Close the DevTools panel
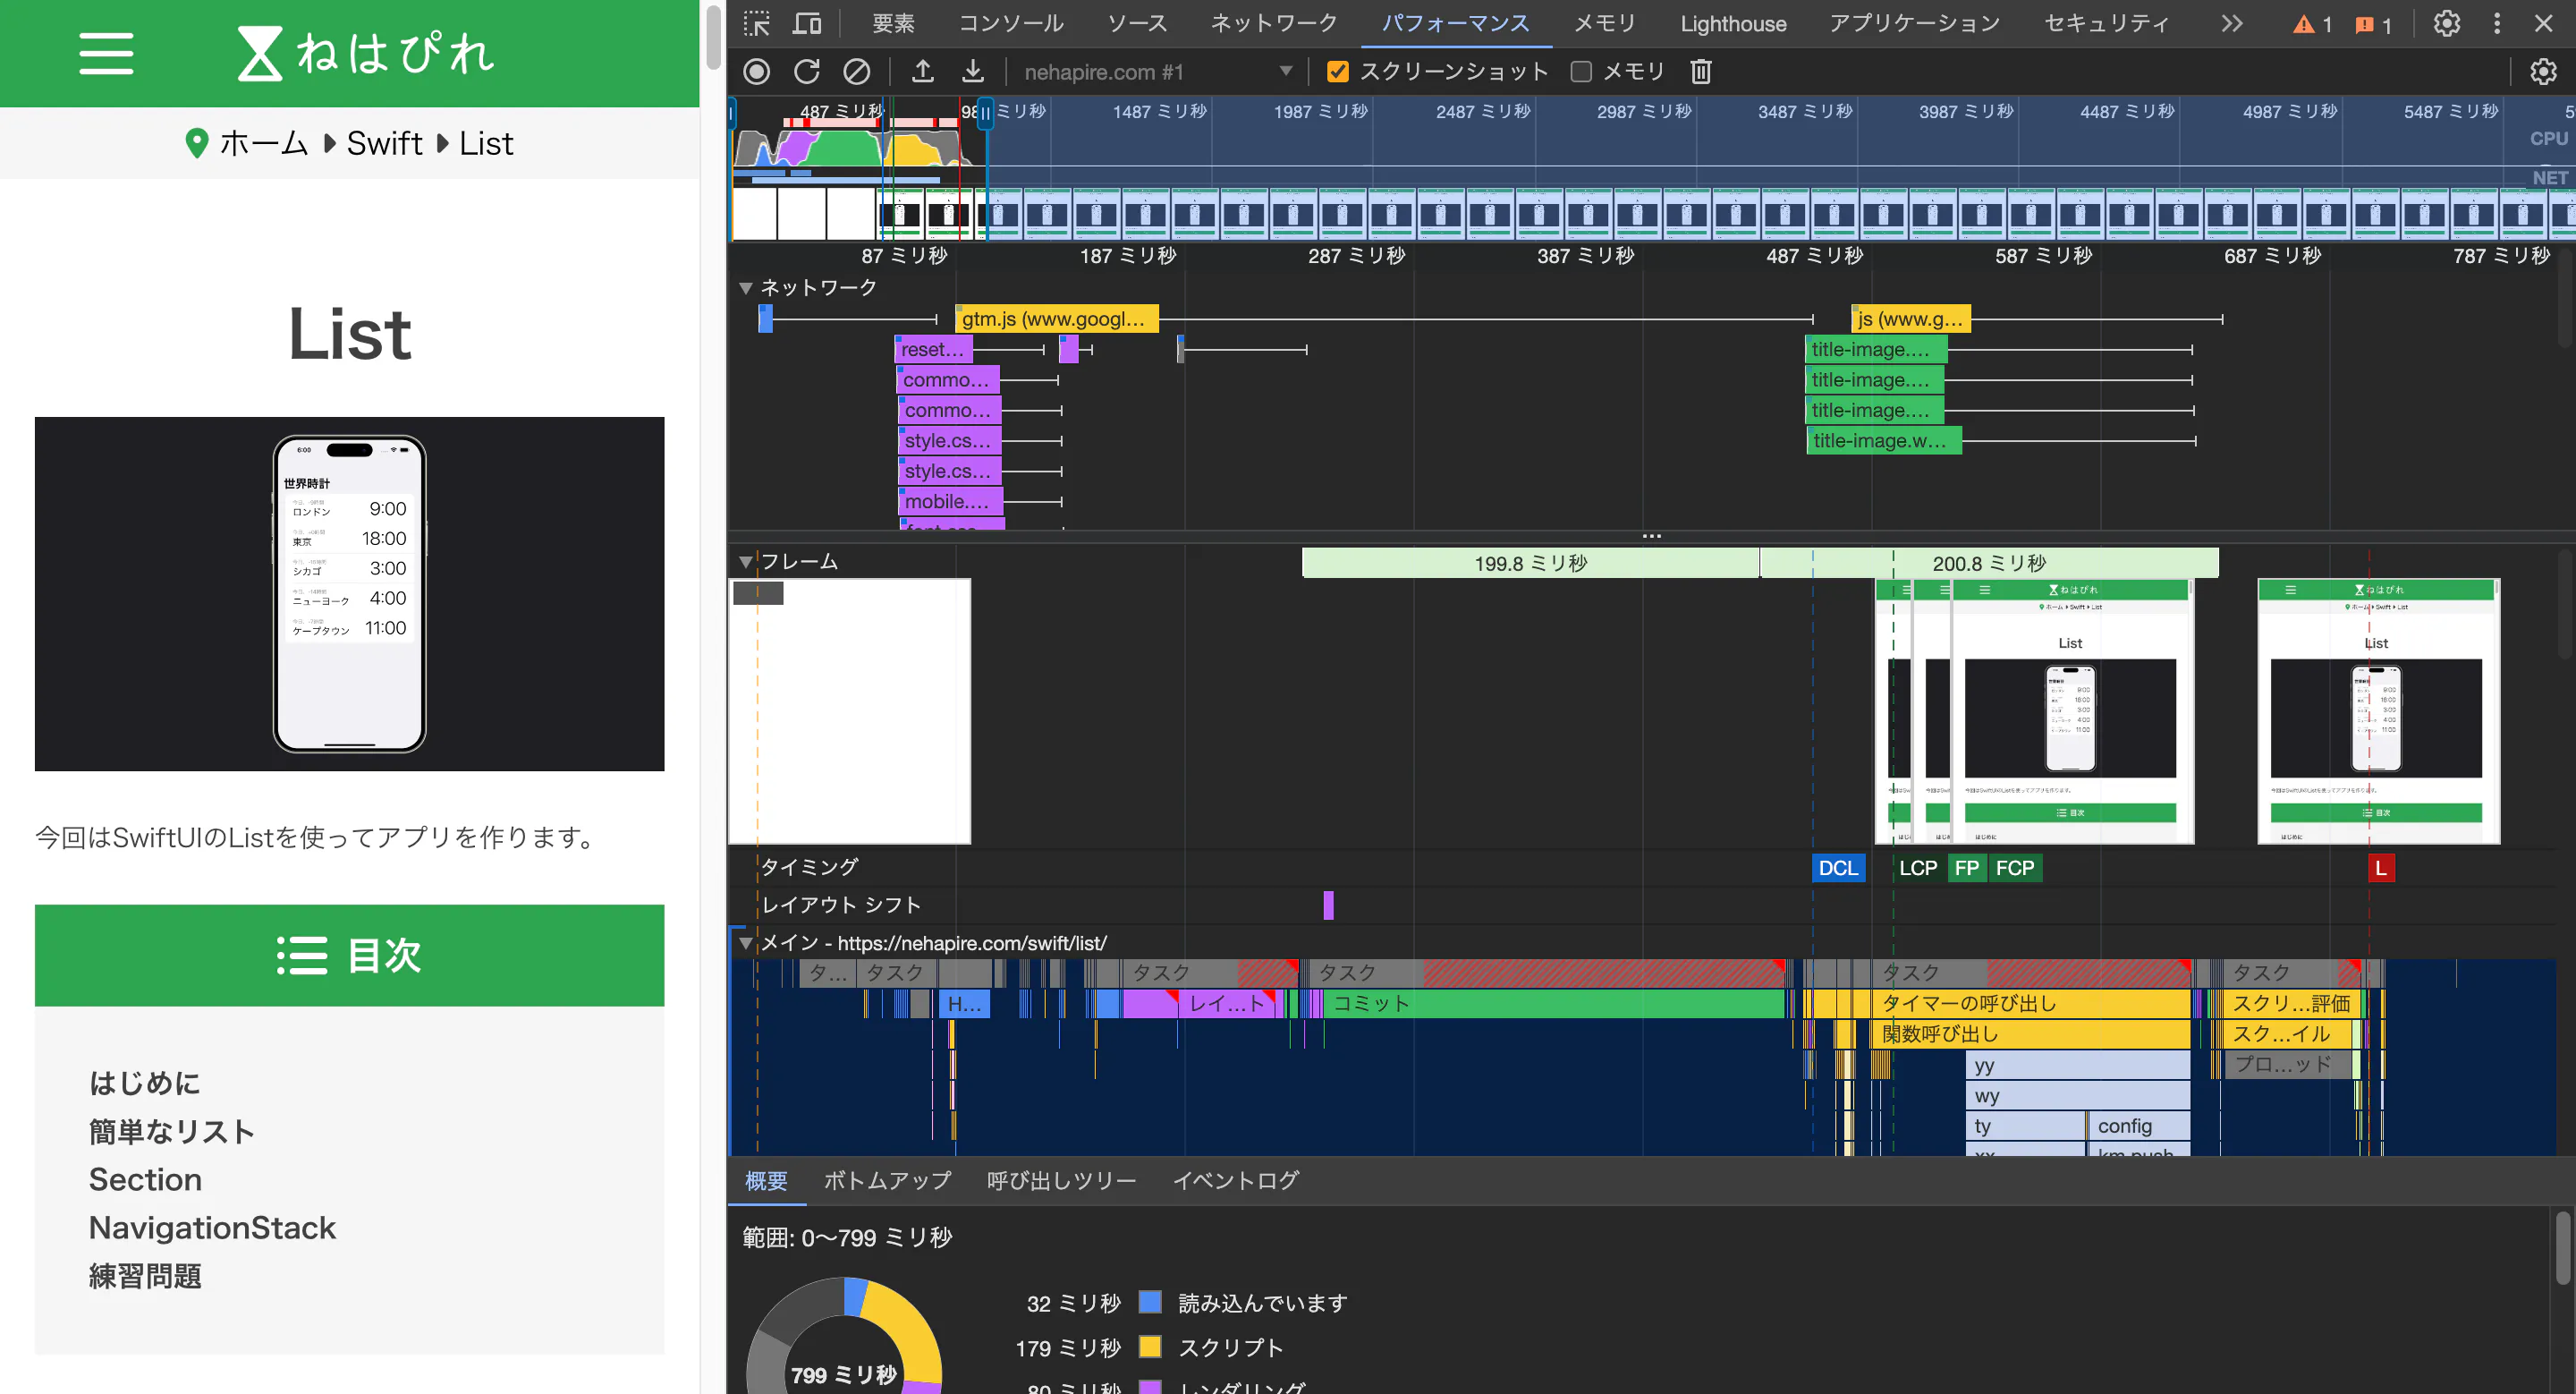Image resolution: width=2576 pixels, height=1394 pixels. (2544, 23)
